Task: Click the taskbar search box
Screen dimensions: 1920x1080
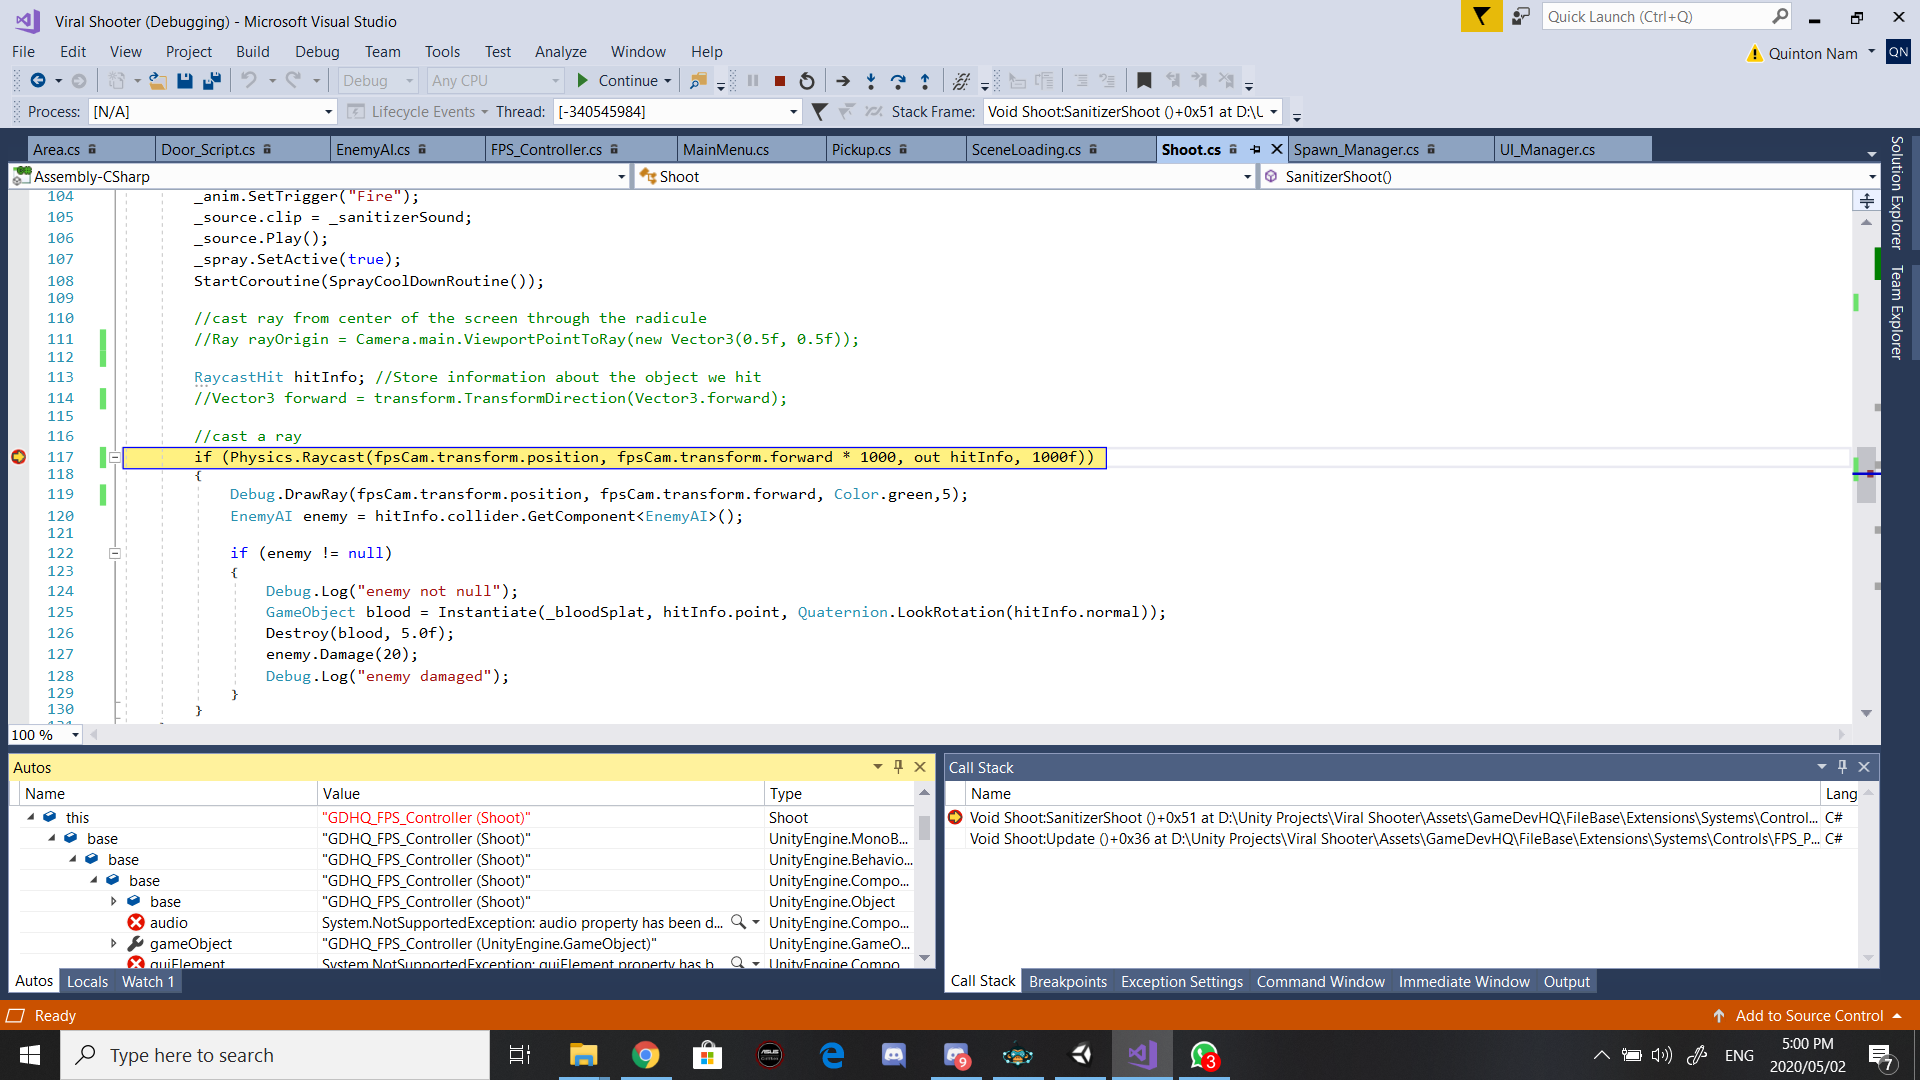Action: [x=275, y=1055]
